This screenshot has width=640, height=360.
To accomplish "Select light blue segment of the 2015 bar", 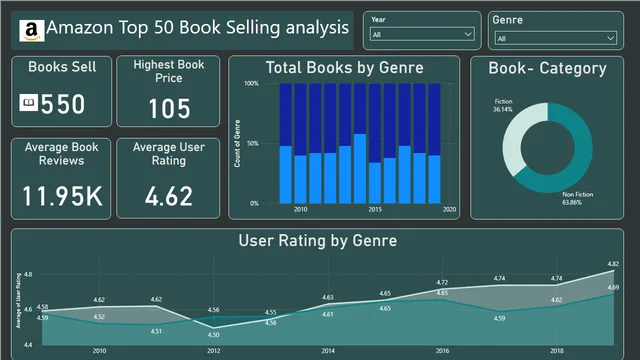I will [x=375, y=183].
